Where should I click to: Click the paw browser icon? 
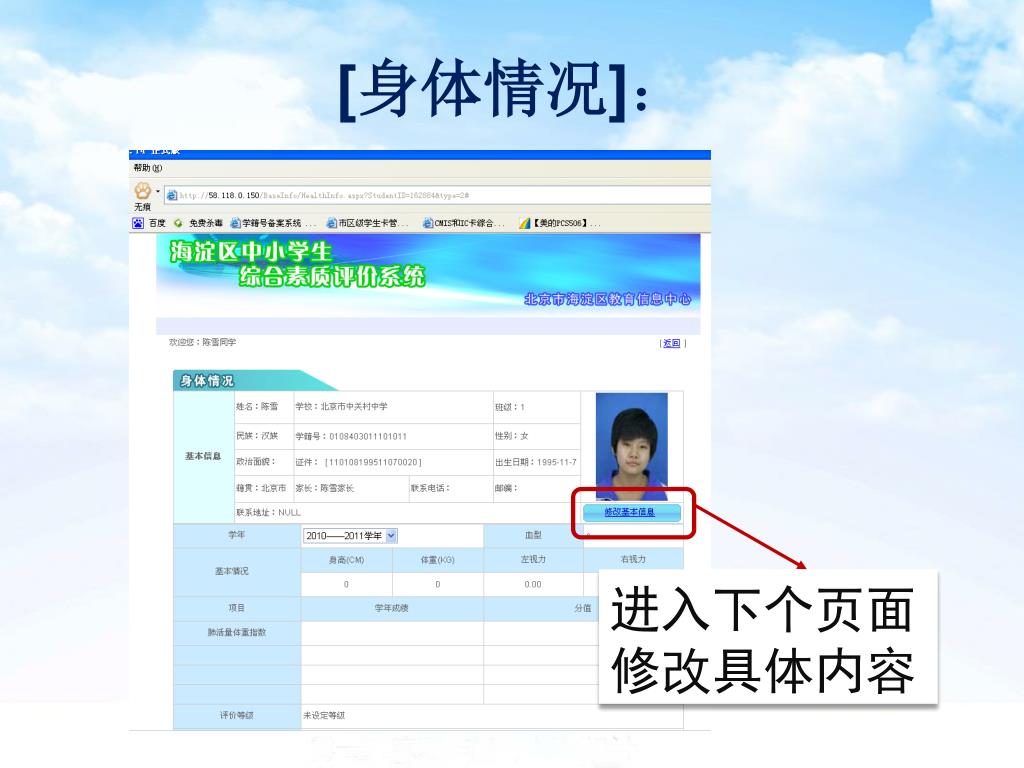[142, 191]
